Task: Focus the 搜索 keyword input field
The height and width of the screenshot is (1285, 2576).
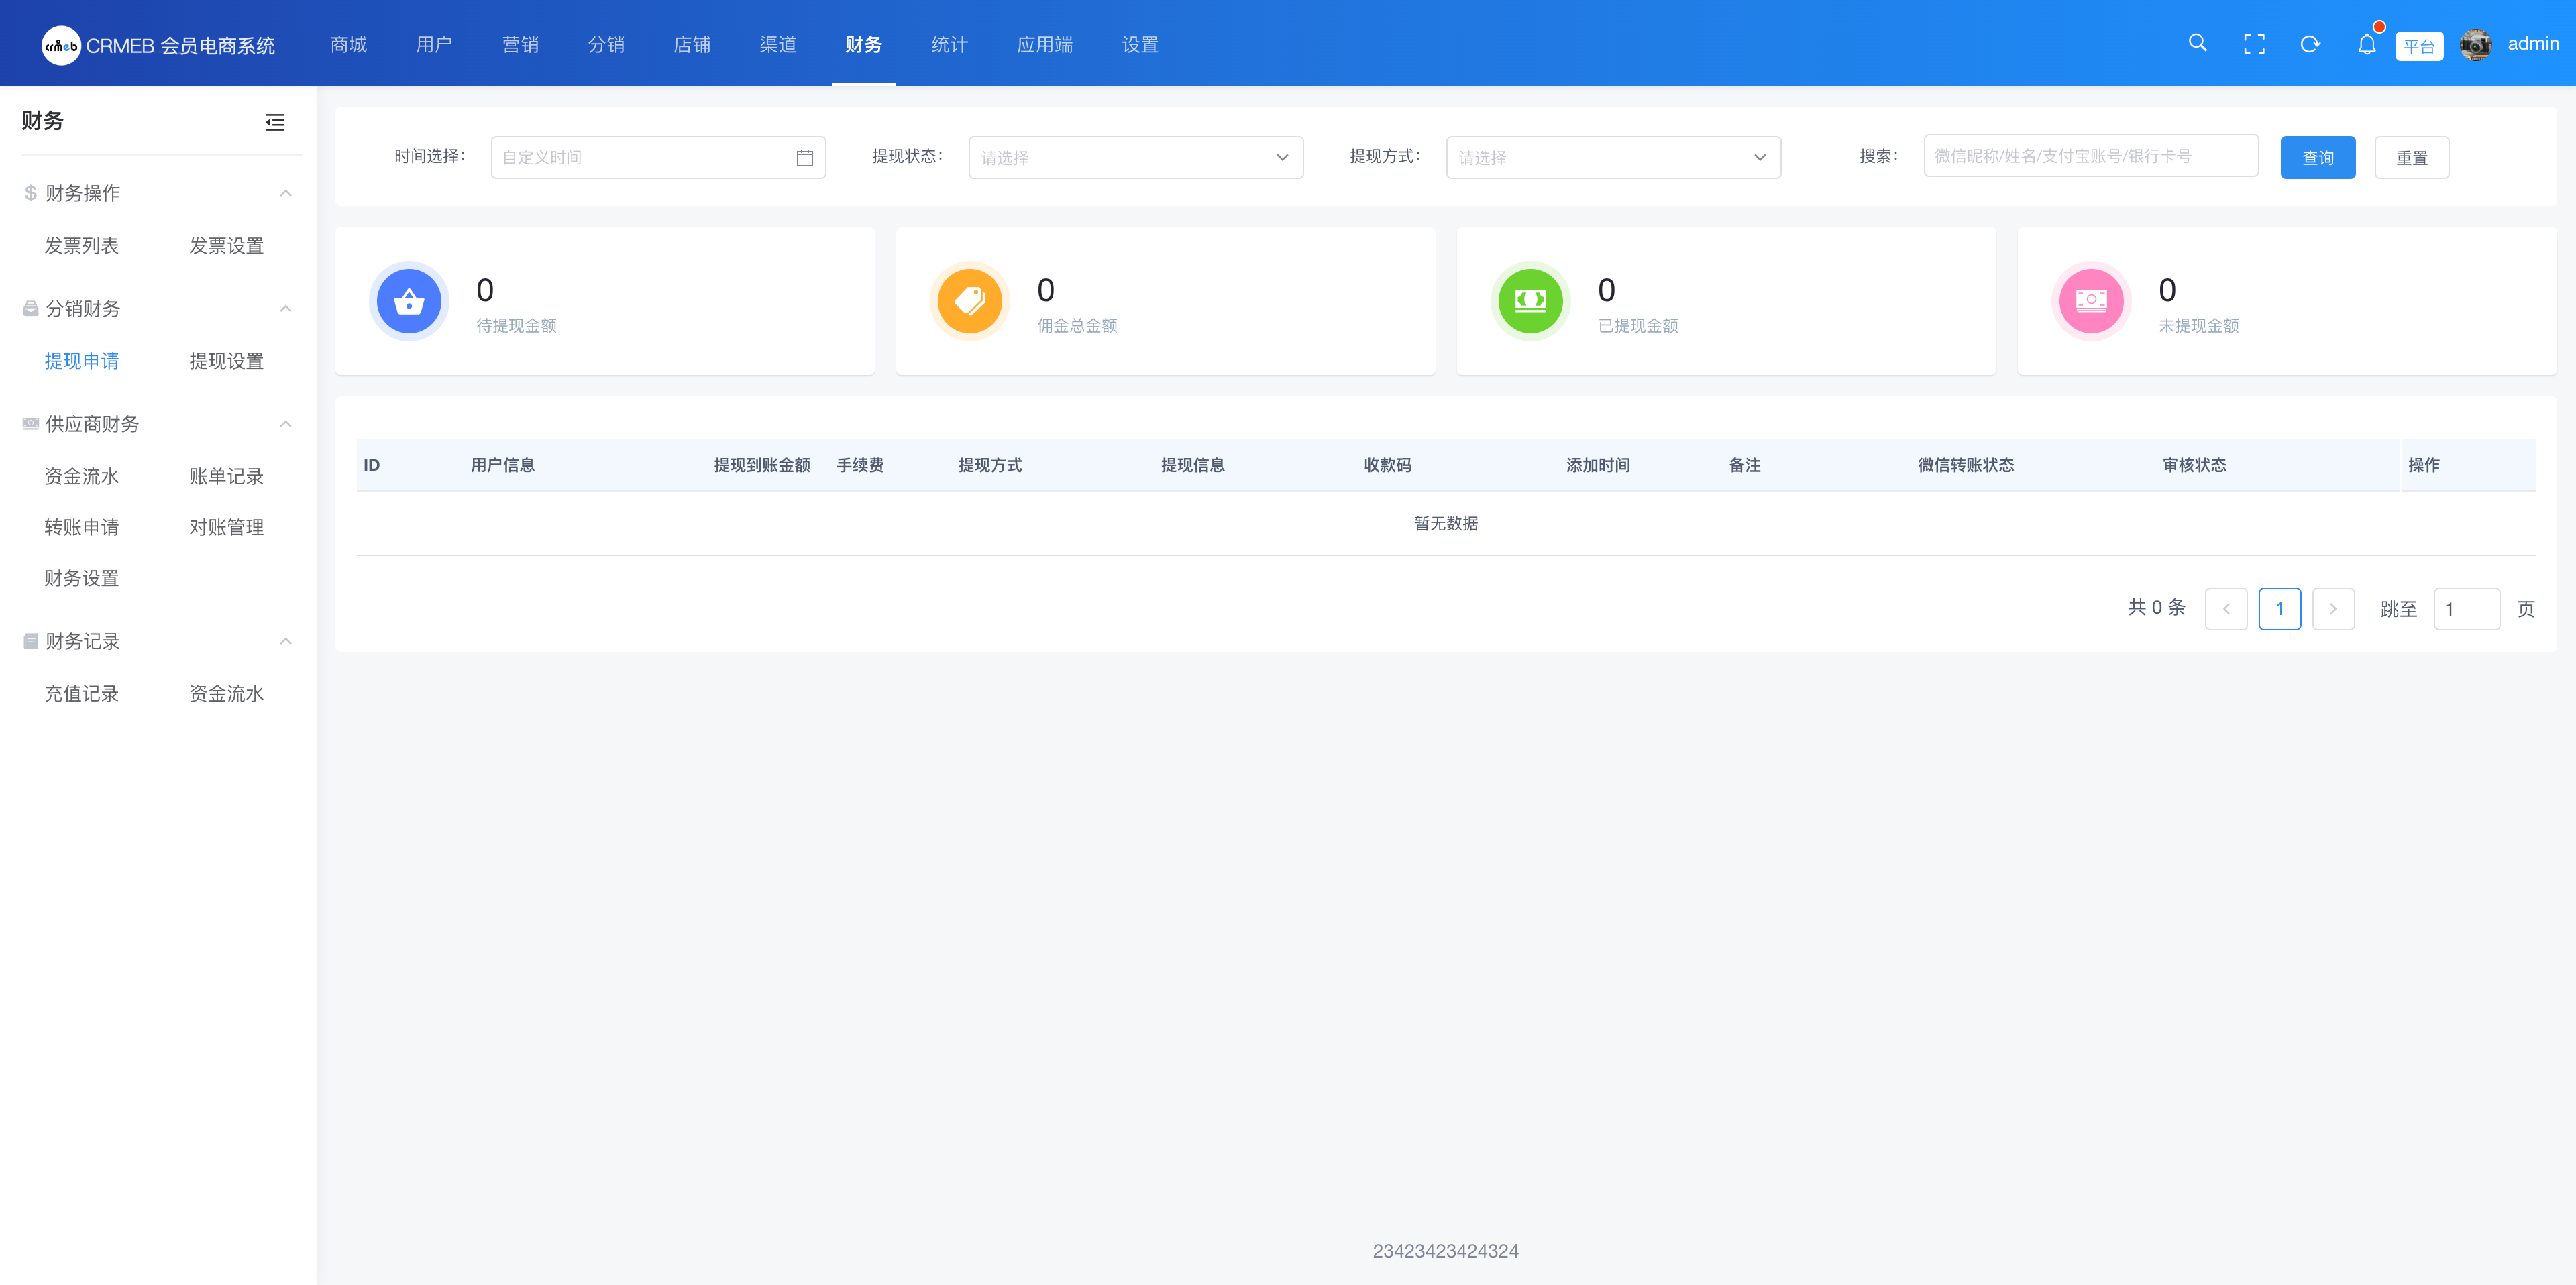Action: pyautogui.click(x=2089, y=157)
